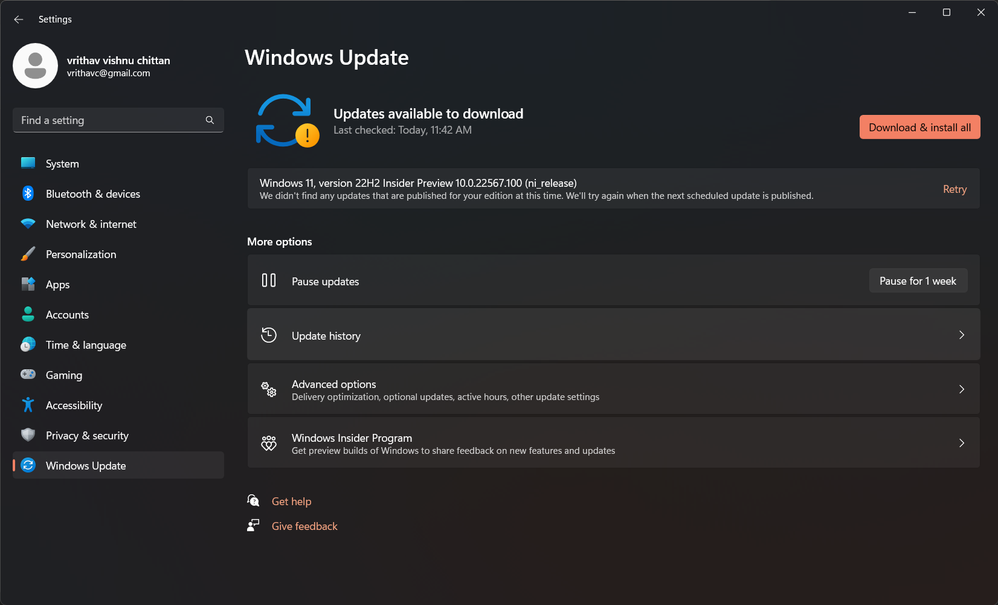Navigate to Accounts settings
998x605 pixels.
pos(118,314)
